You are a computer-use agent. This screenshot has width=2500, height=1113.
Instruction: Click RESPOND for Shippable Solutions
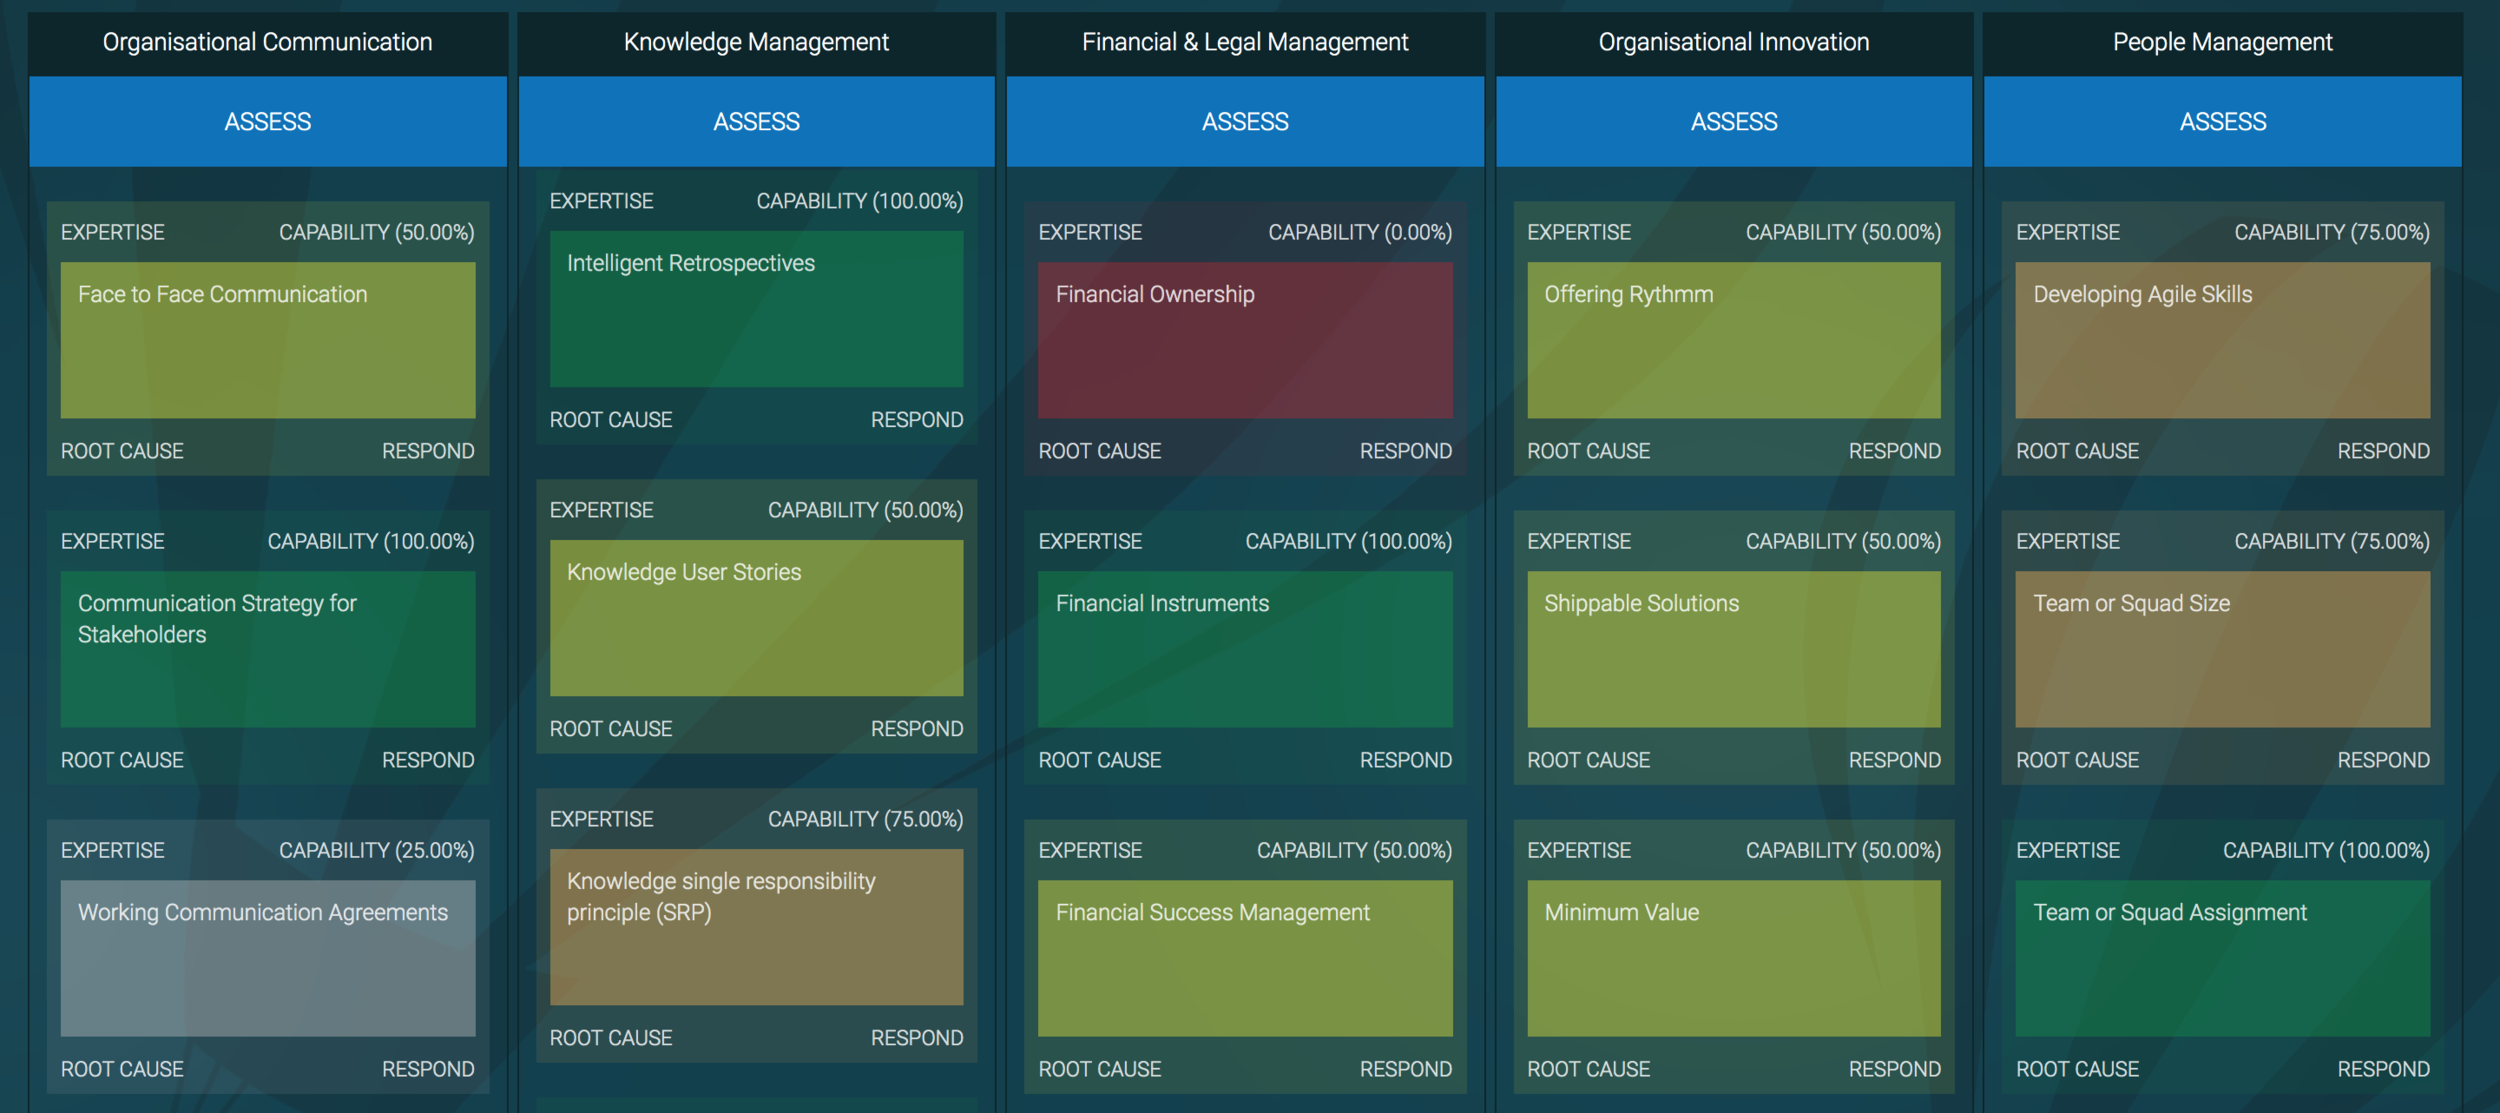pos(1895,760)
